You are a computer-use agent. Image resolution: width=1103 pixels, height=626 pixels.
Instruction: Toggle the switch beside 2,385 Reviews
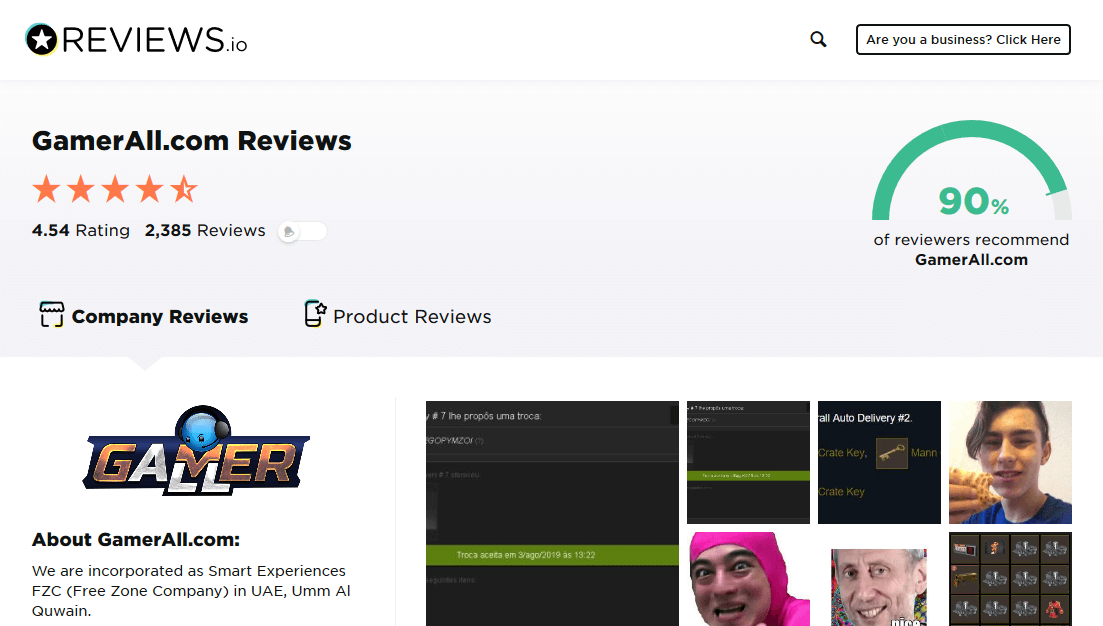pyautogui.click(x=302, y=231)
